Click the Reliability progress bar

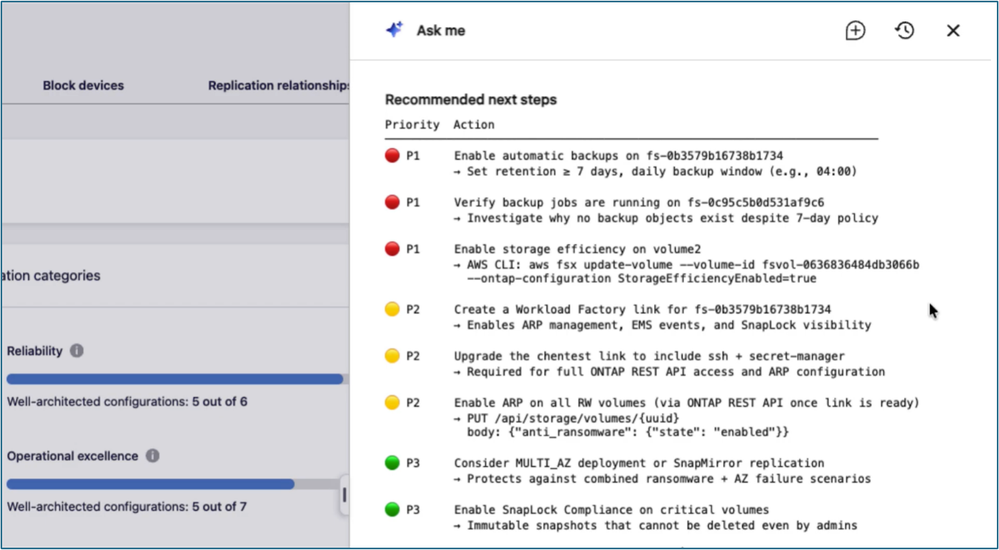[x=177, y=379]
